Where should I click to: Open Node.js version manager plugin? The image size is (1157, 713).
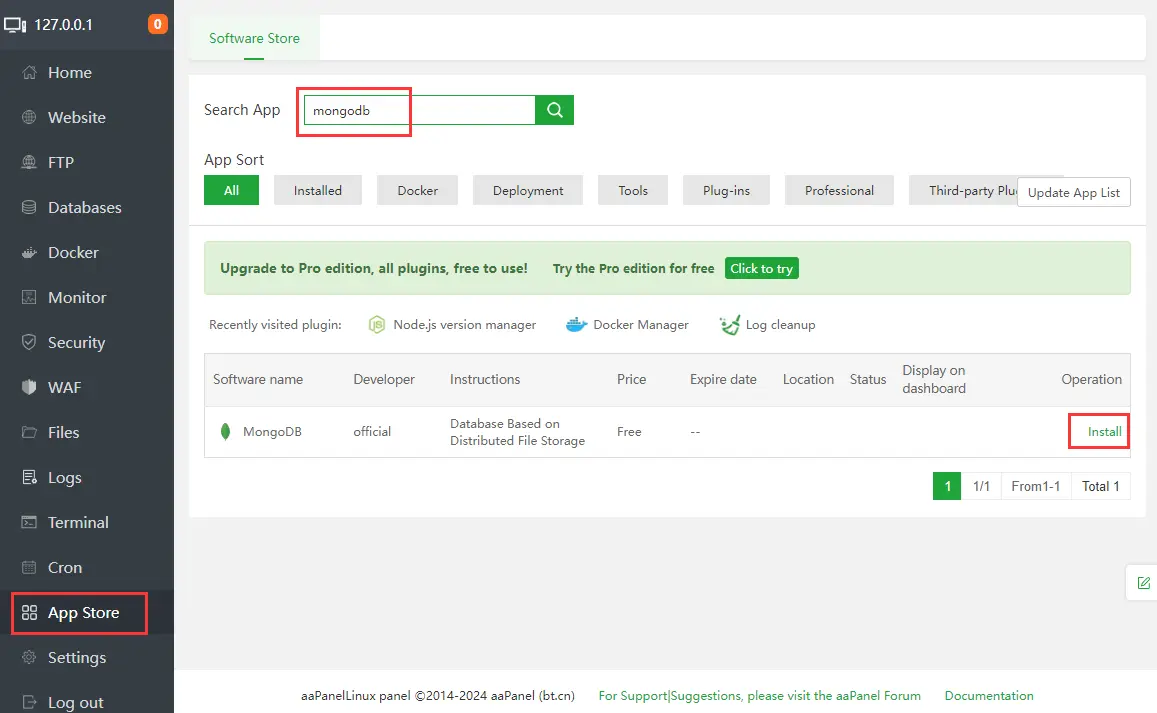(464, 325)
